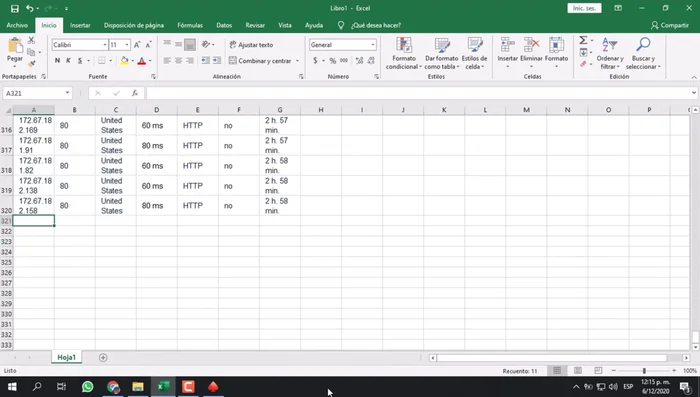Open Estilos de celda gallery

click(475, 53)
